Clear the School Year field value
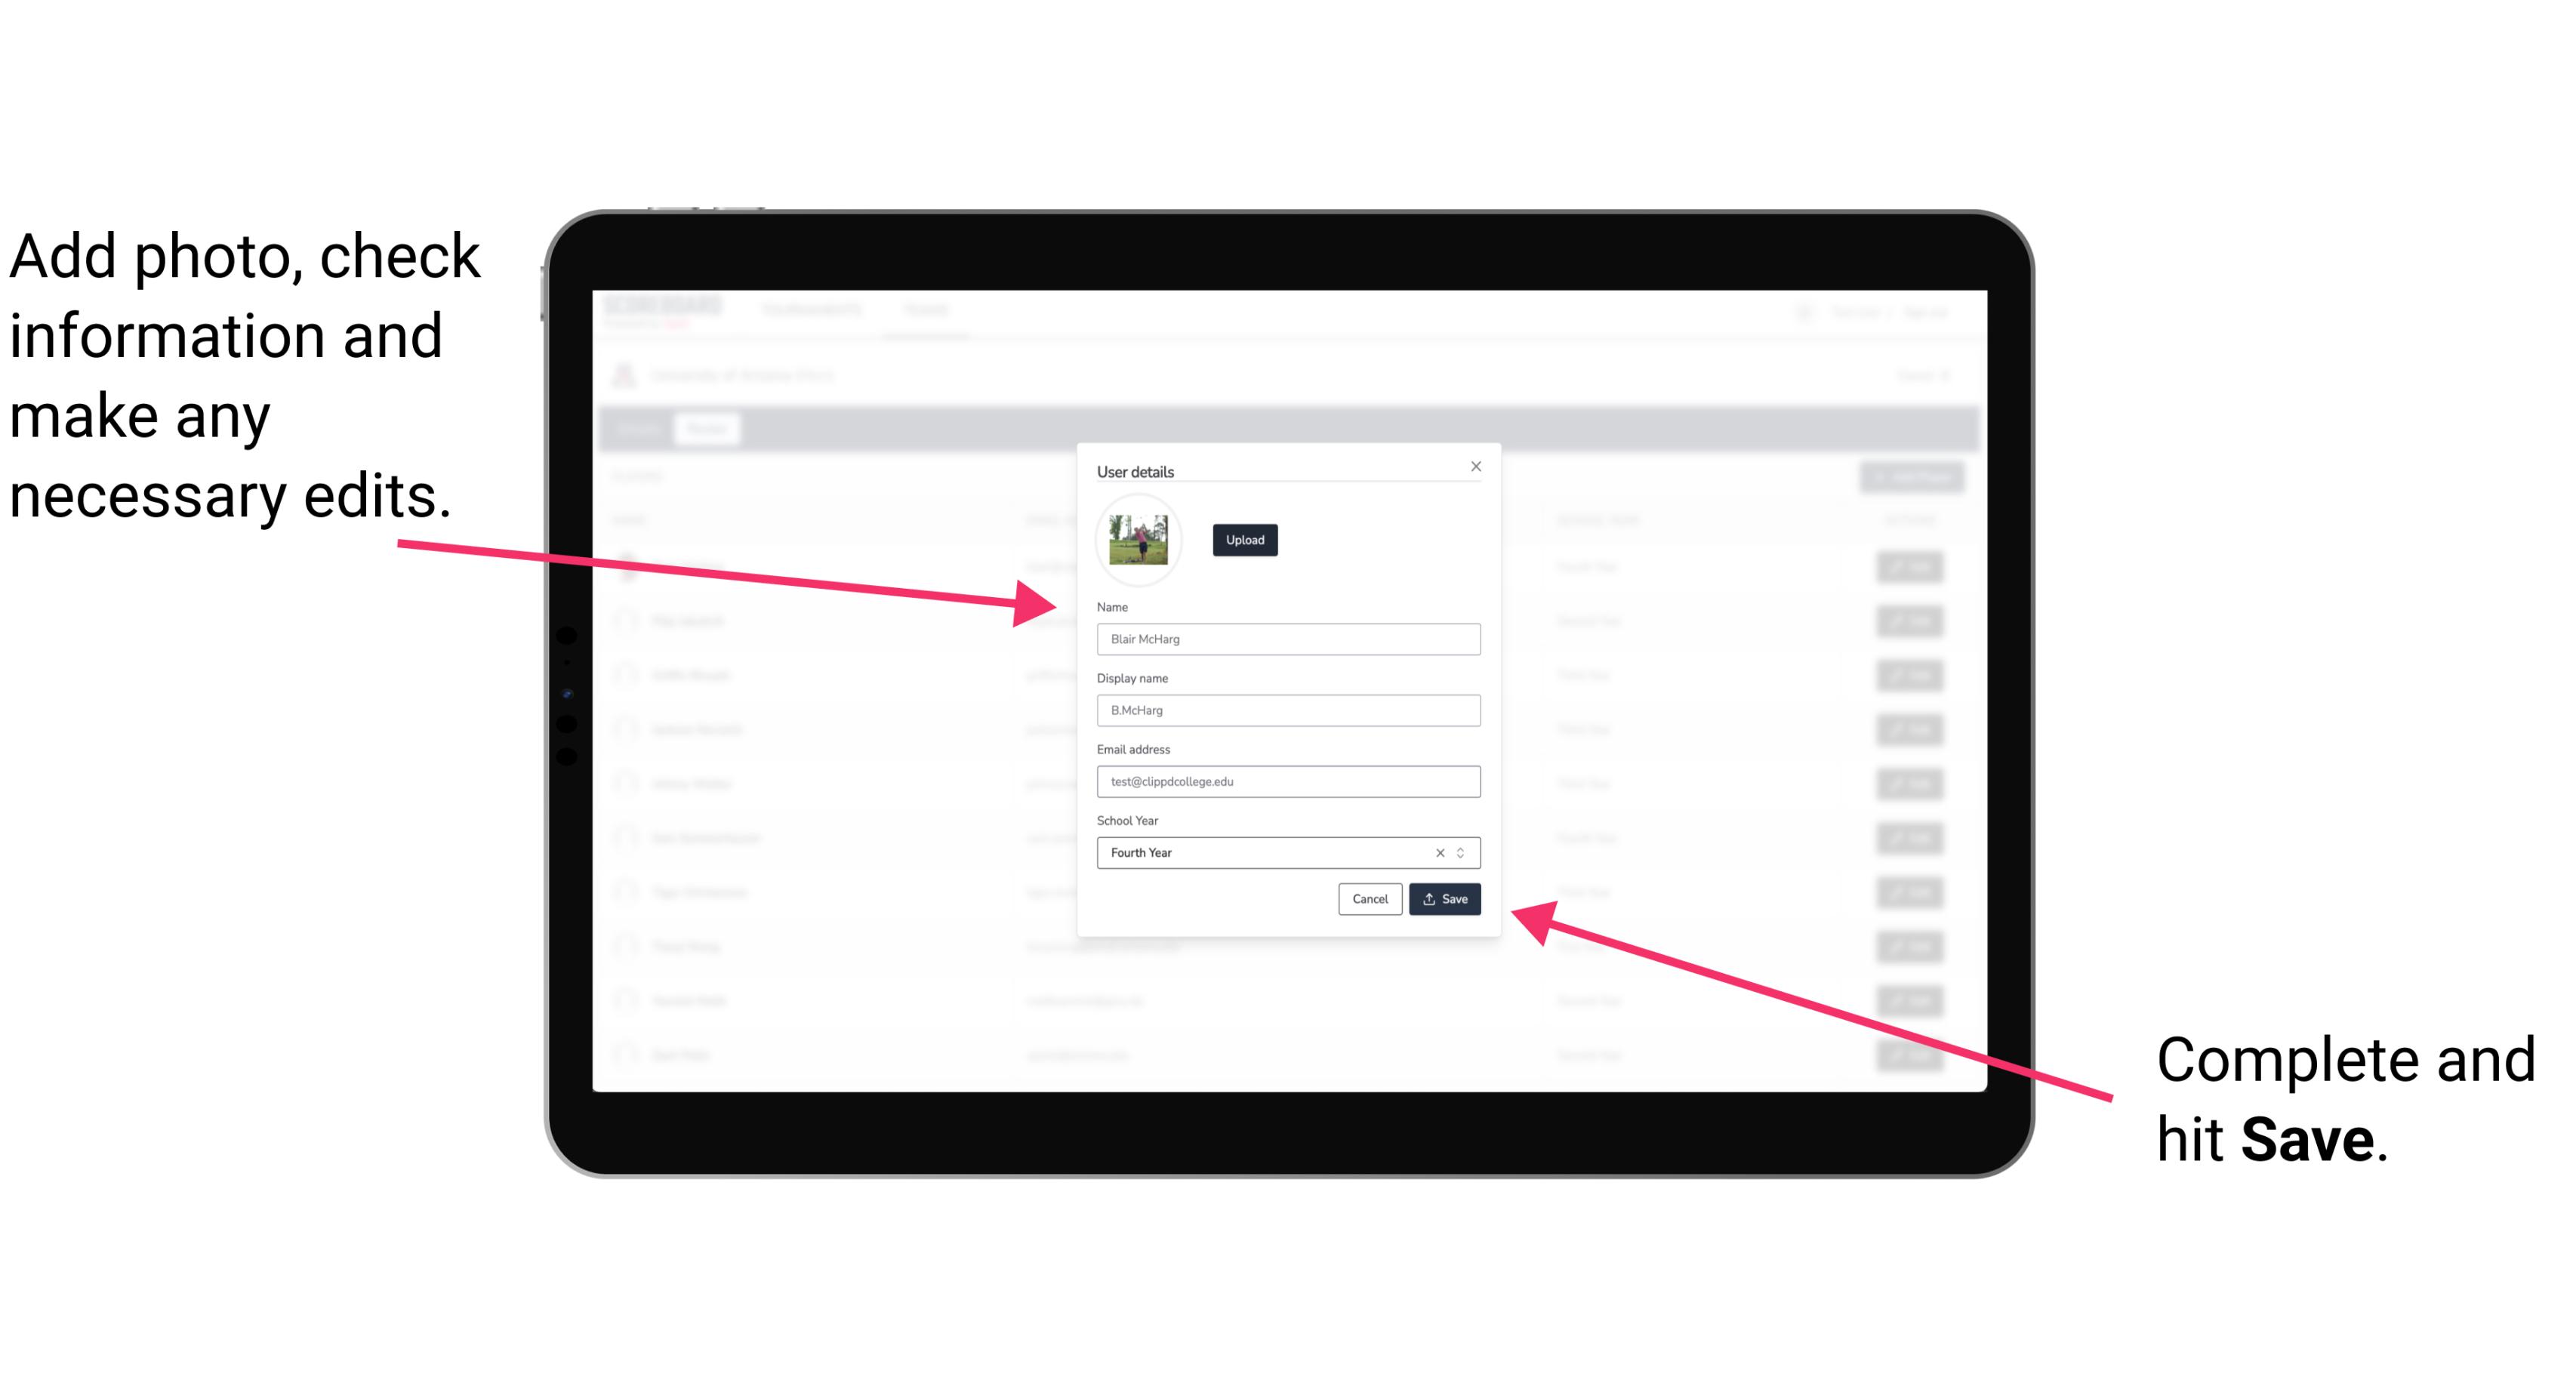 click(1441, 852)
